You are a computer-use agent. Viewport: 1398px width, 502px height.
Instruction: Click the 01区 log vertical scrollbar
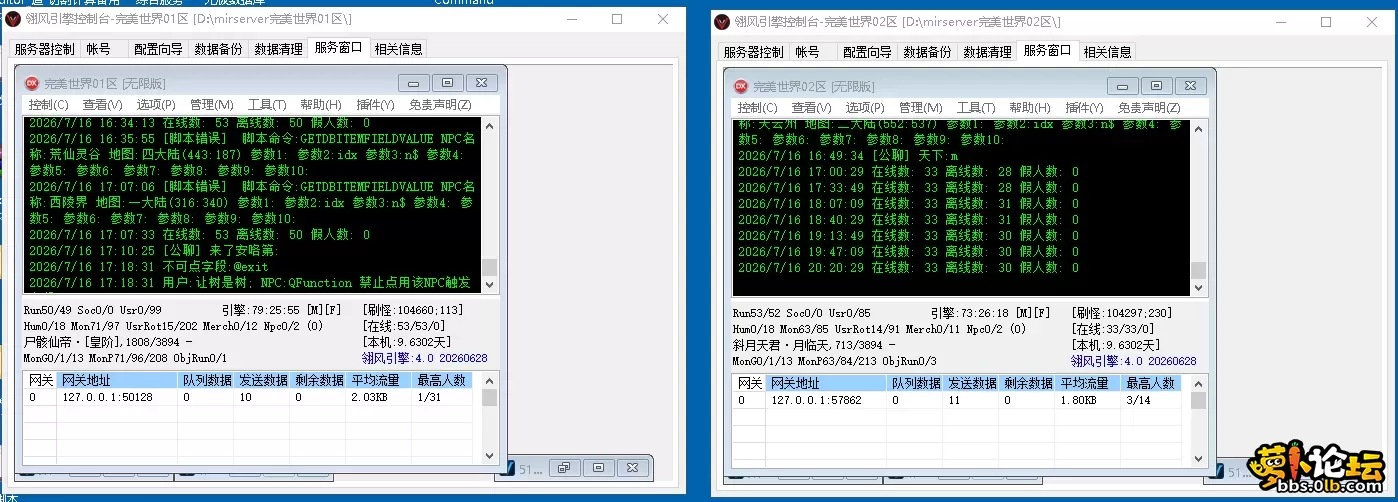click(489, 205)
